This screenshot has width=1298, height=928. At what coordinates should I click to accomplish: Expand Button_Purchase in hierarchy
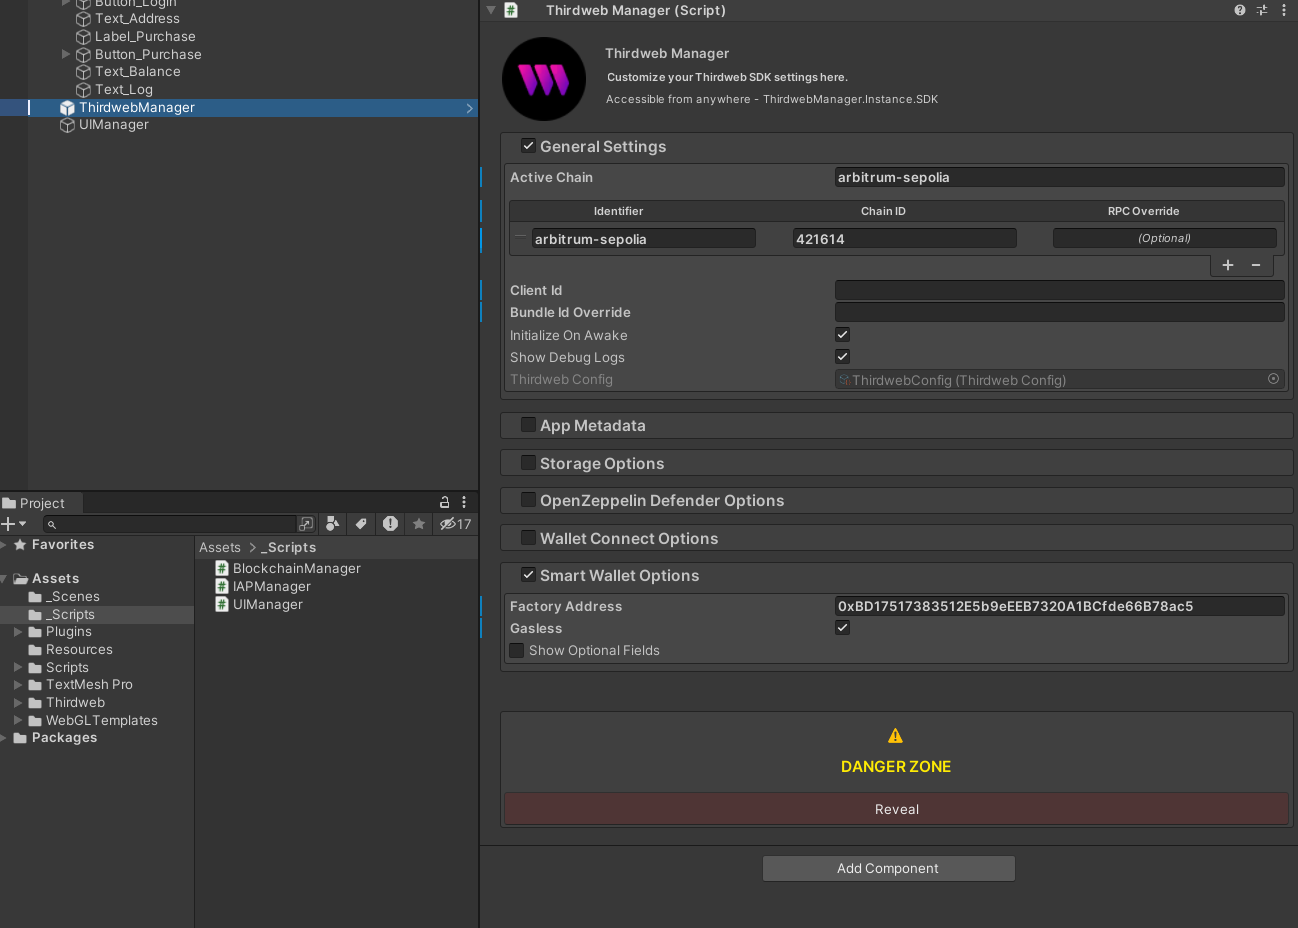66,54
